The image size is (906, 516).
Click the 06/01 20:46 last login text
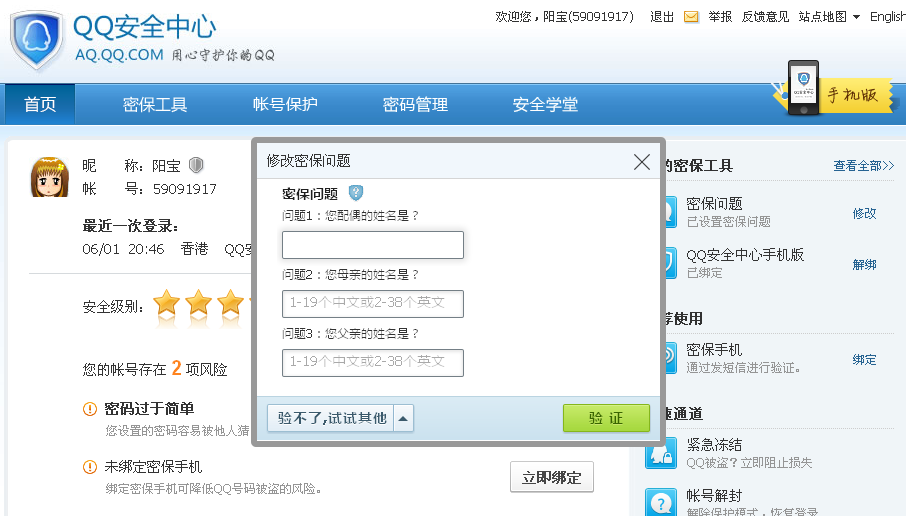[123, 249]
